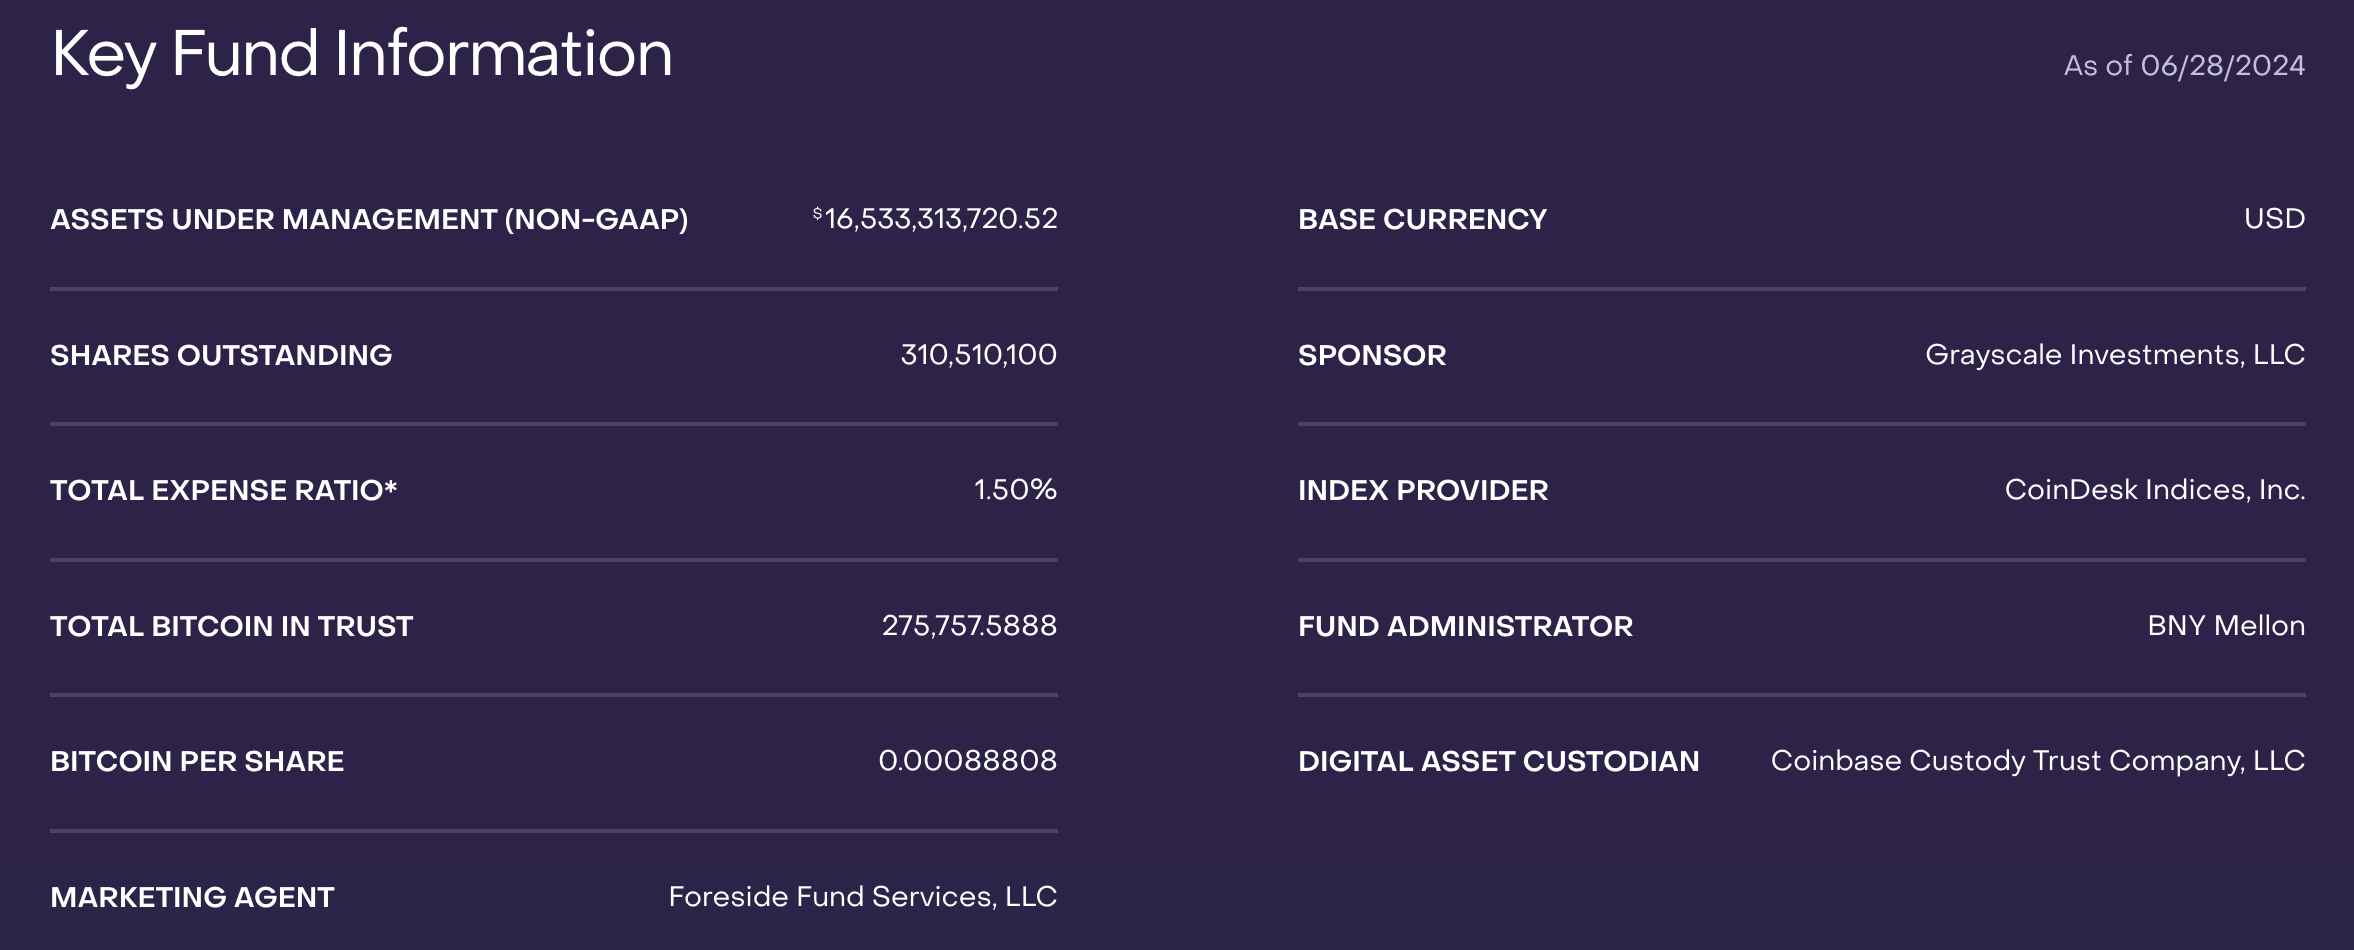Viewport: 2354px width, 950px height.
Task: Select the 310,510,100 shares value
Action: click(978, 355)
